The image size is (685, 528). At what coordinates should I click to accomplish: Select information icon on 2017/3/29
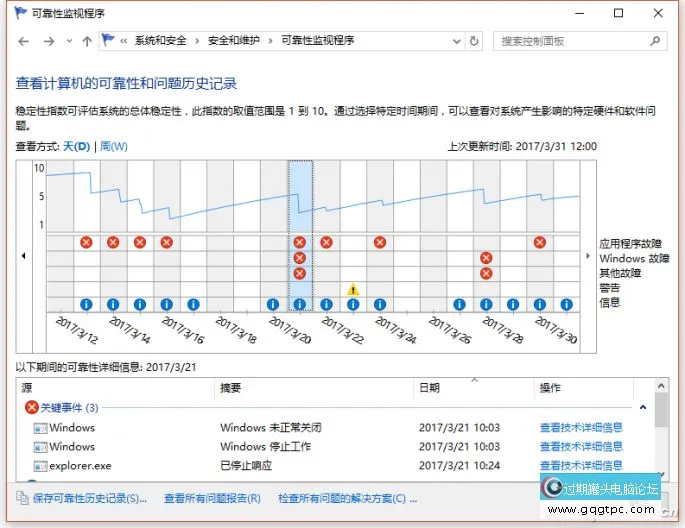point(513,304)
